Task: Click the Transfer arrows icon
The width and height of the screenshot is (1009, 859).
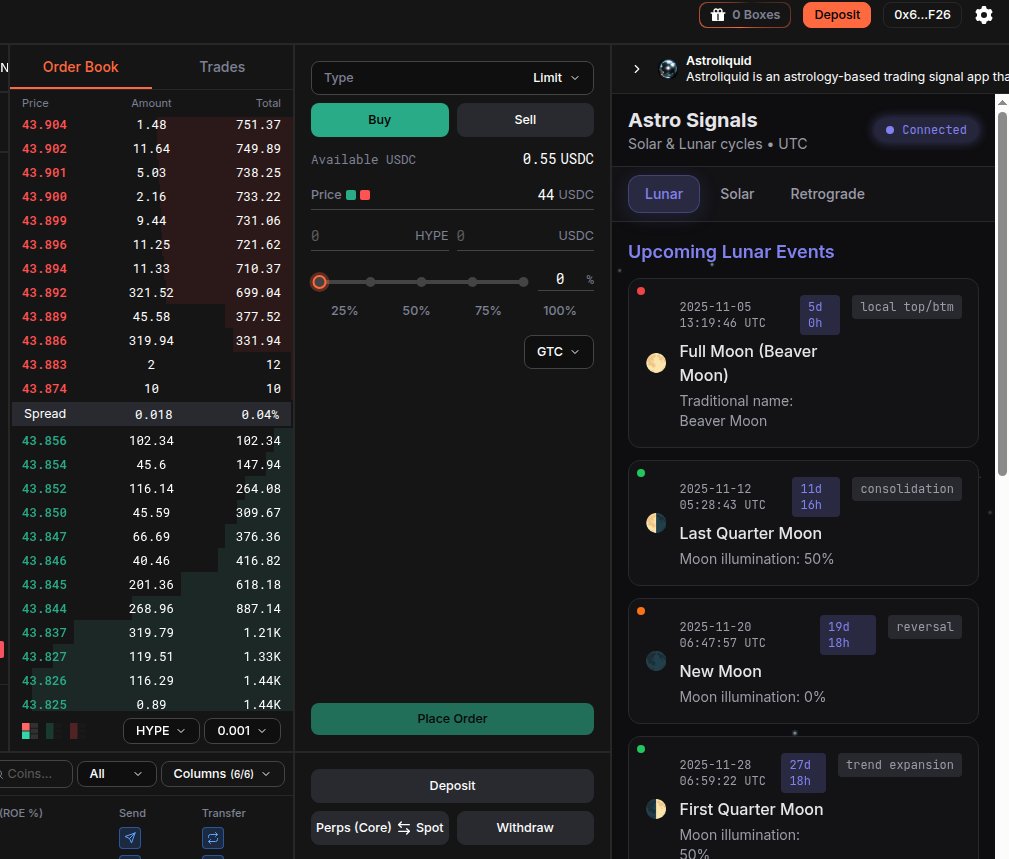Action: point(213,838)
